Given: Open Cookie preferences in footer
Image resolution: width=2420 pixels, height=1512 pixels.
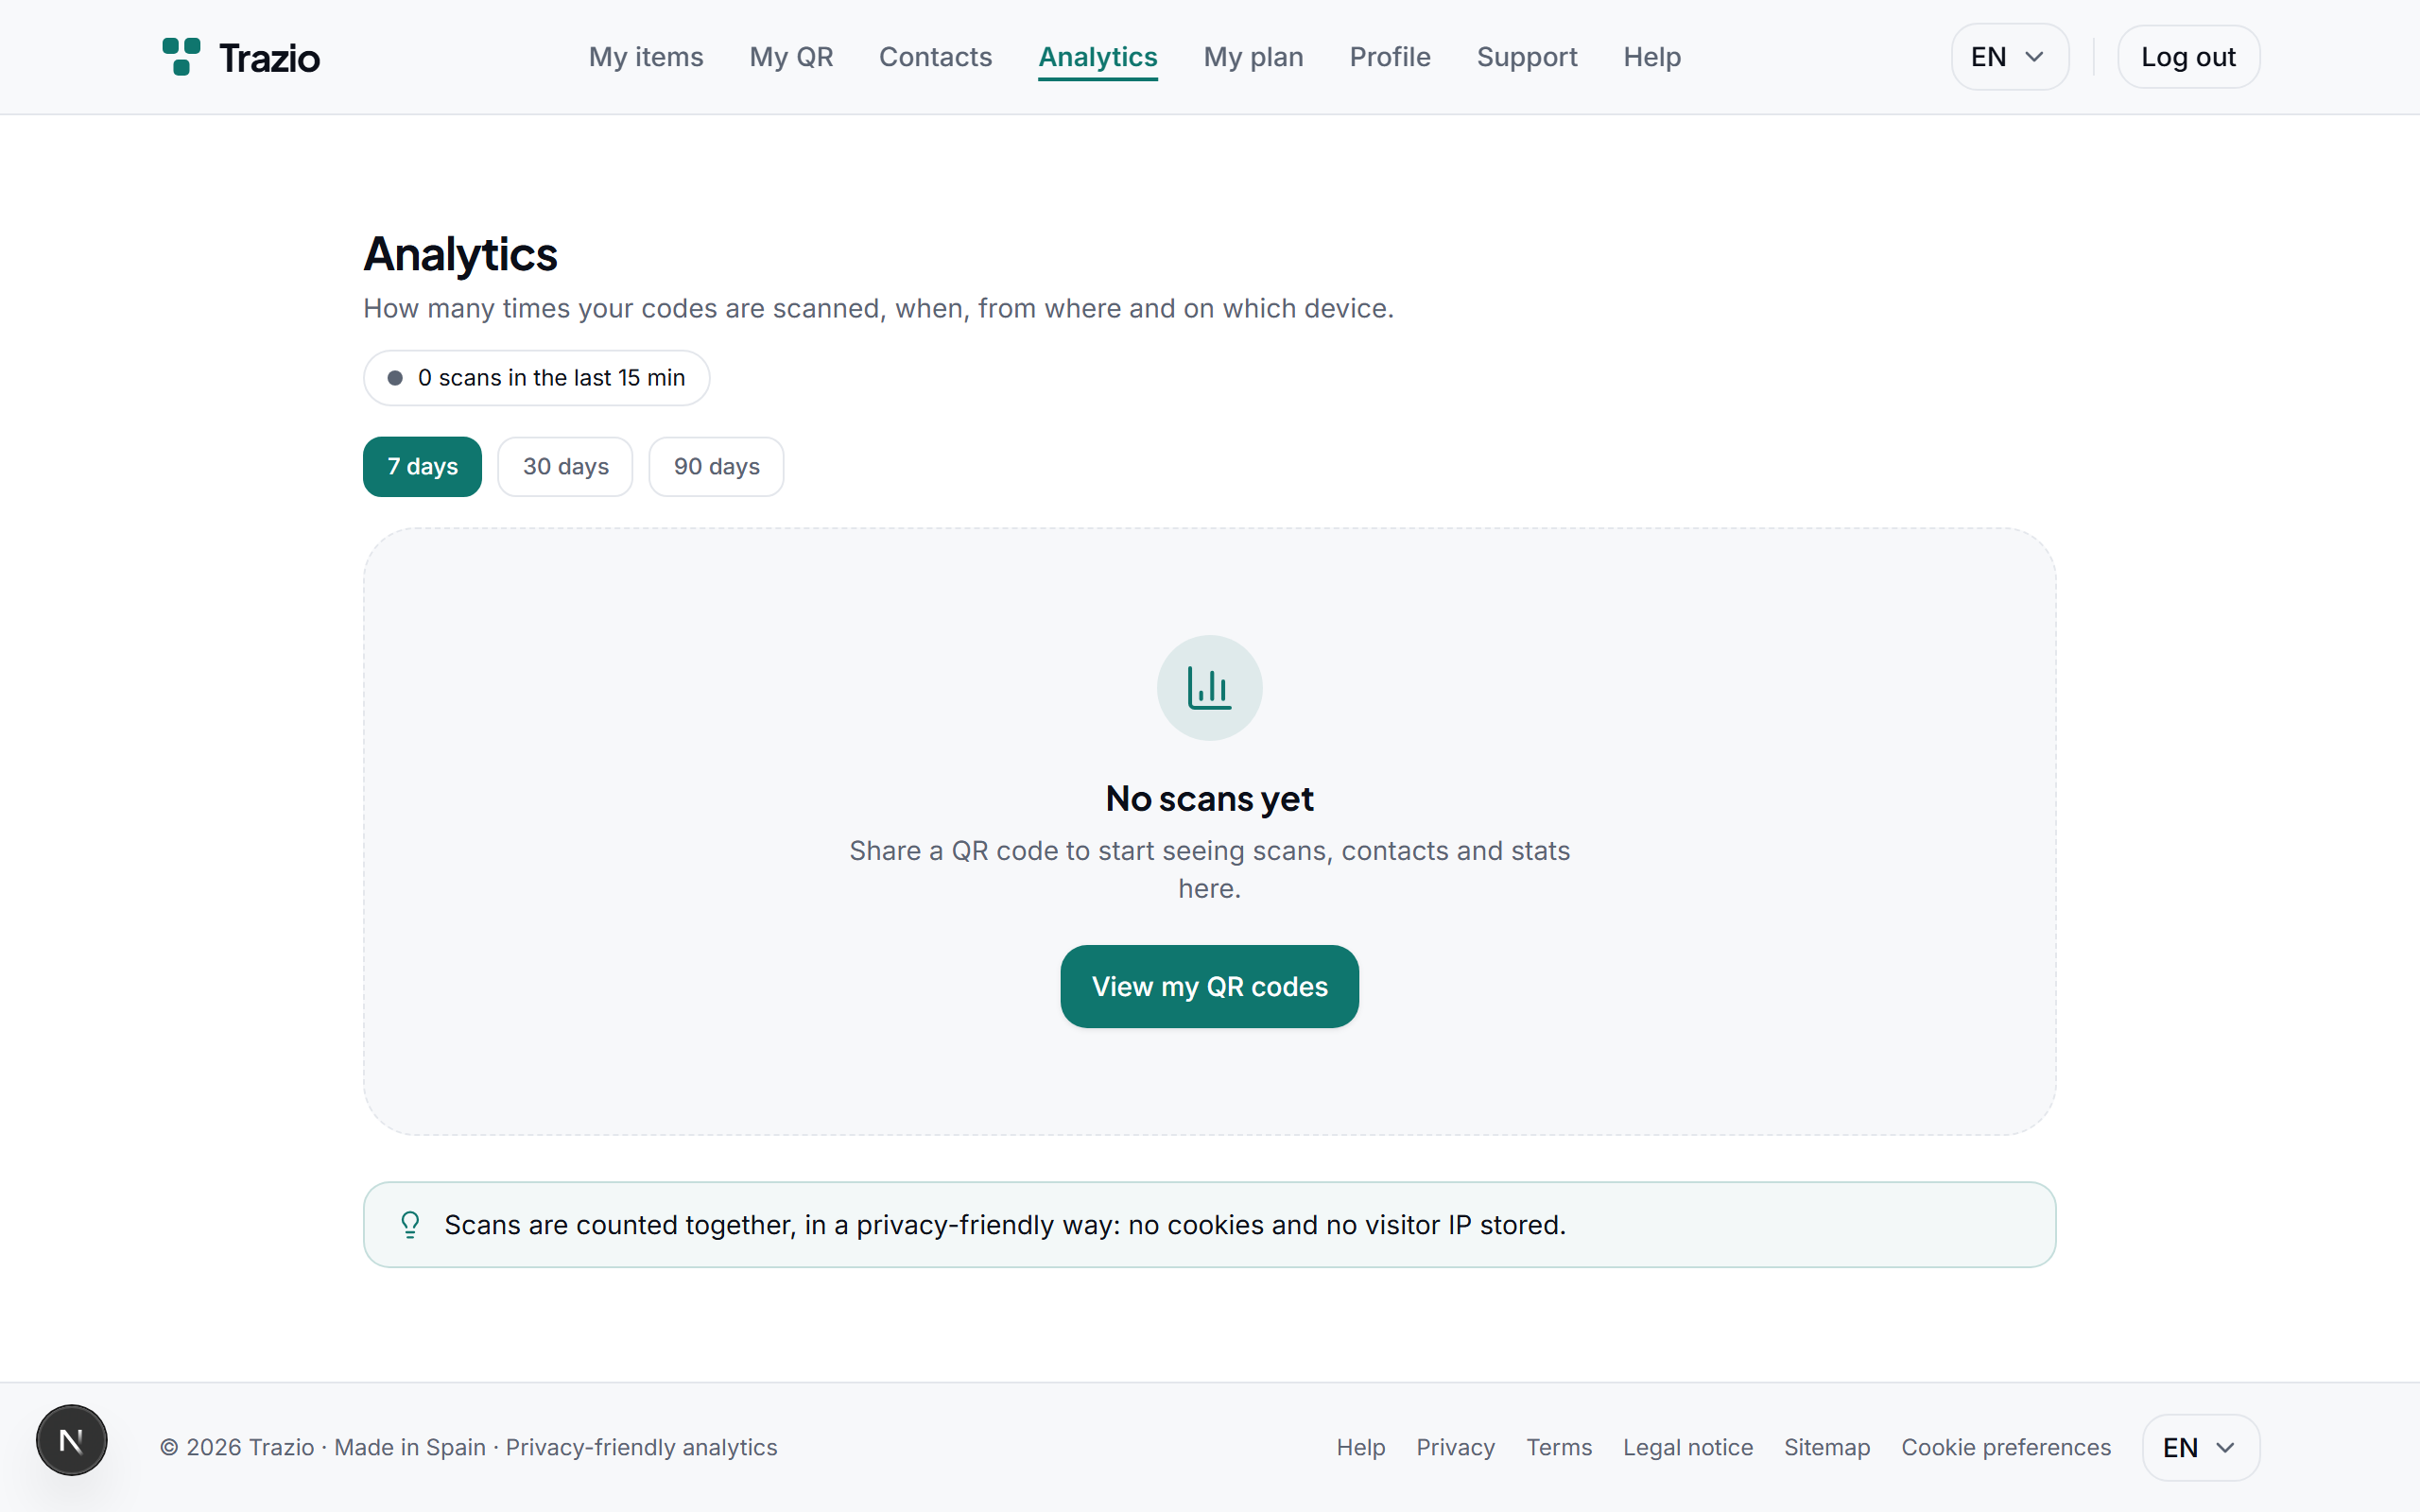Looking at the screenshot, I should (2006, 1447).
